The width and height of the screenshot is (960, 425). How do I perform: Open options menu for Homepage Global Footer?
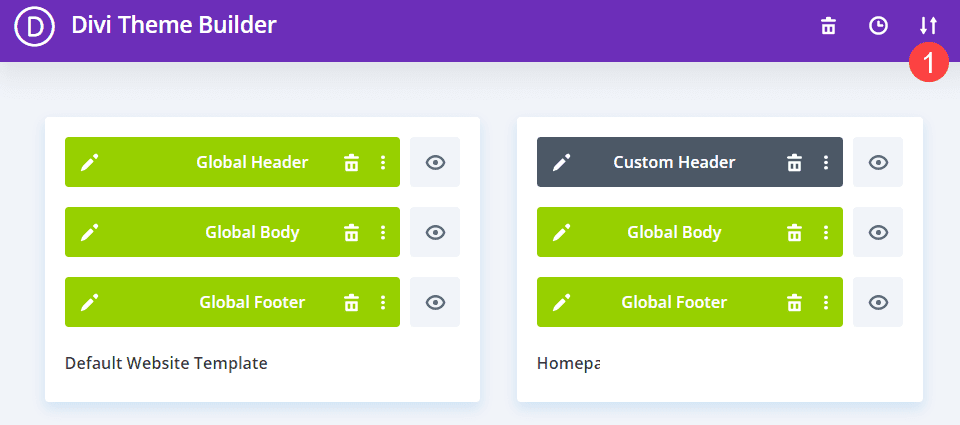(x=825, y=302)
